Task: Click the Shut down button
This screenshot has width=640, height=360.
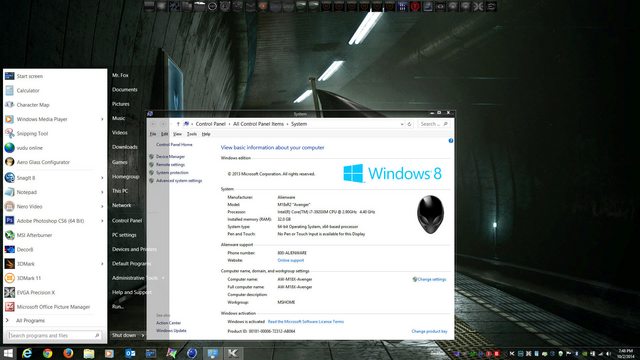Action: tap(124, 335)
